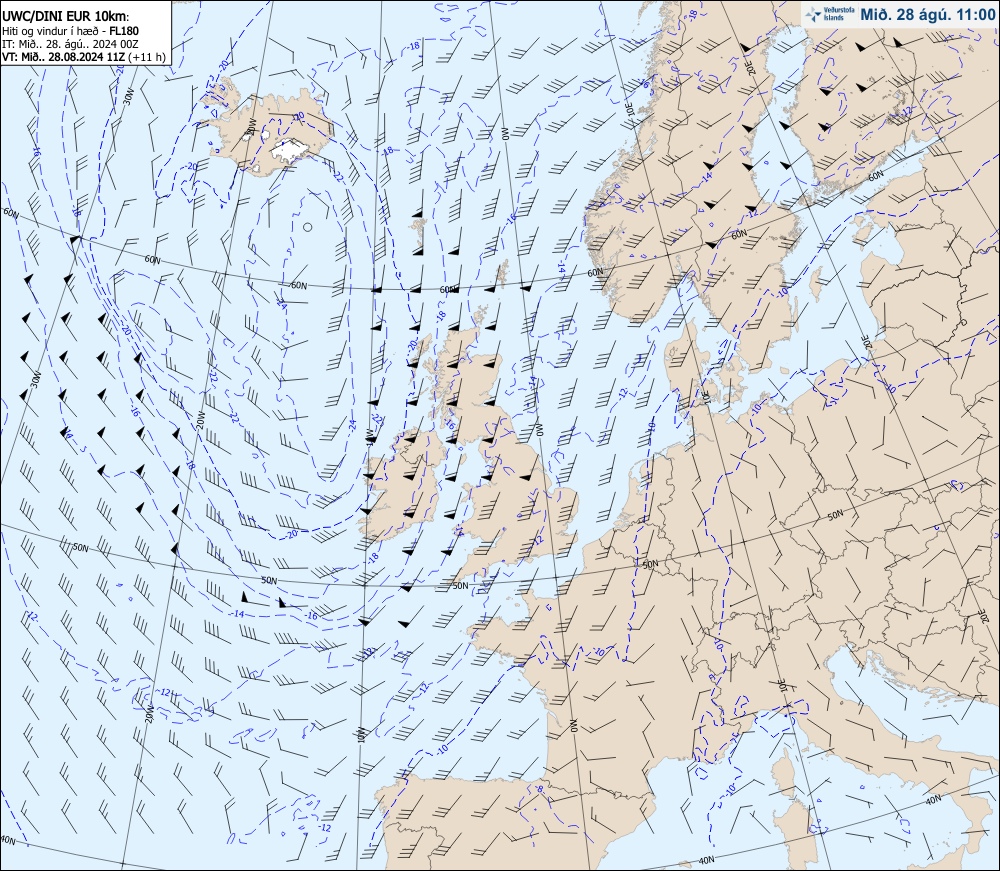Click the "VT: Mið.. 28.08.2024 11Z (+11 h)" line
This screenshot has width=1000, height=871.
pyautogui.click(x=84, y=57)
